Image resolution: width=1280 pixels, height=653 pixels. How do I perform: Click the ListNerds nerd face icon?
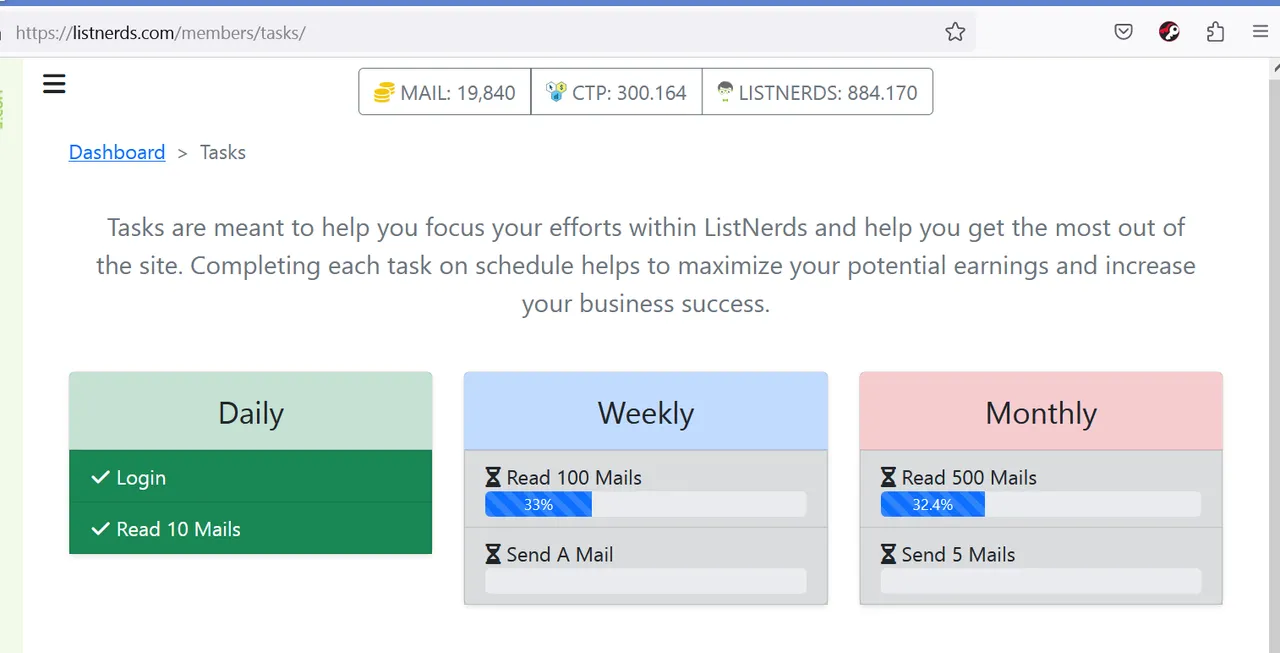[725, 92]
